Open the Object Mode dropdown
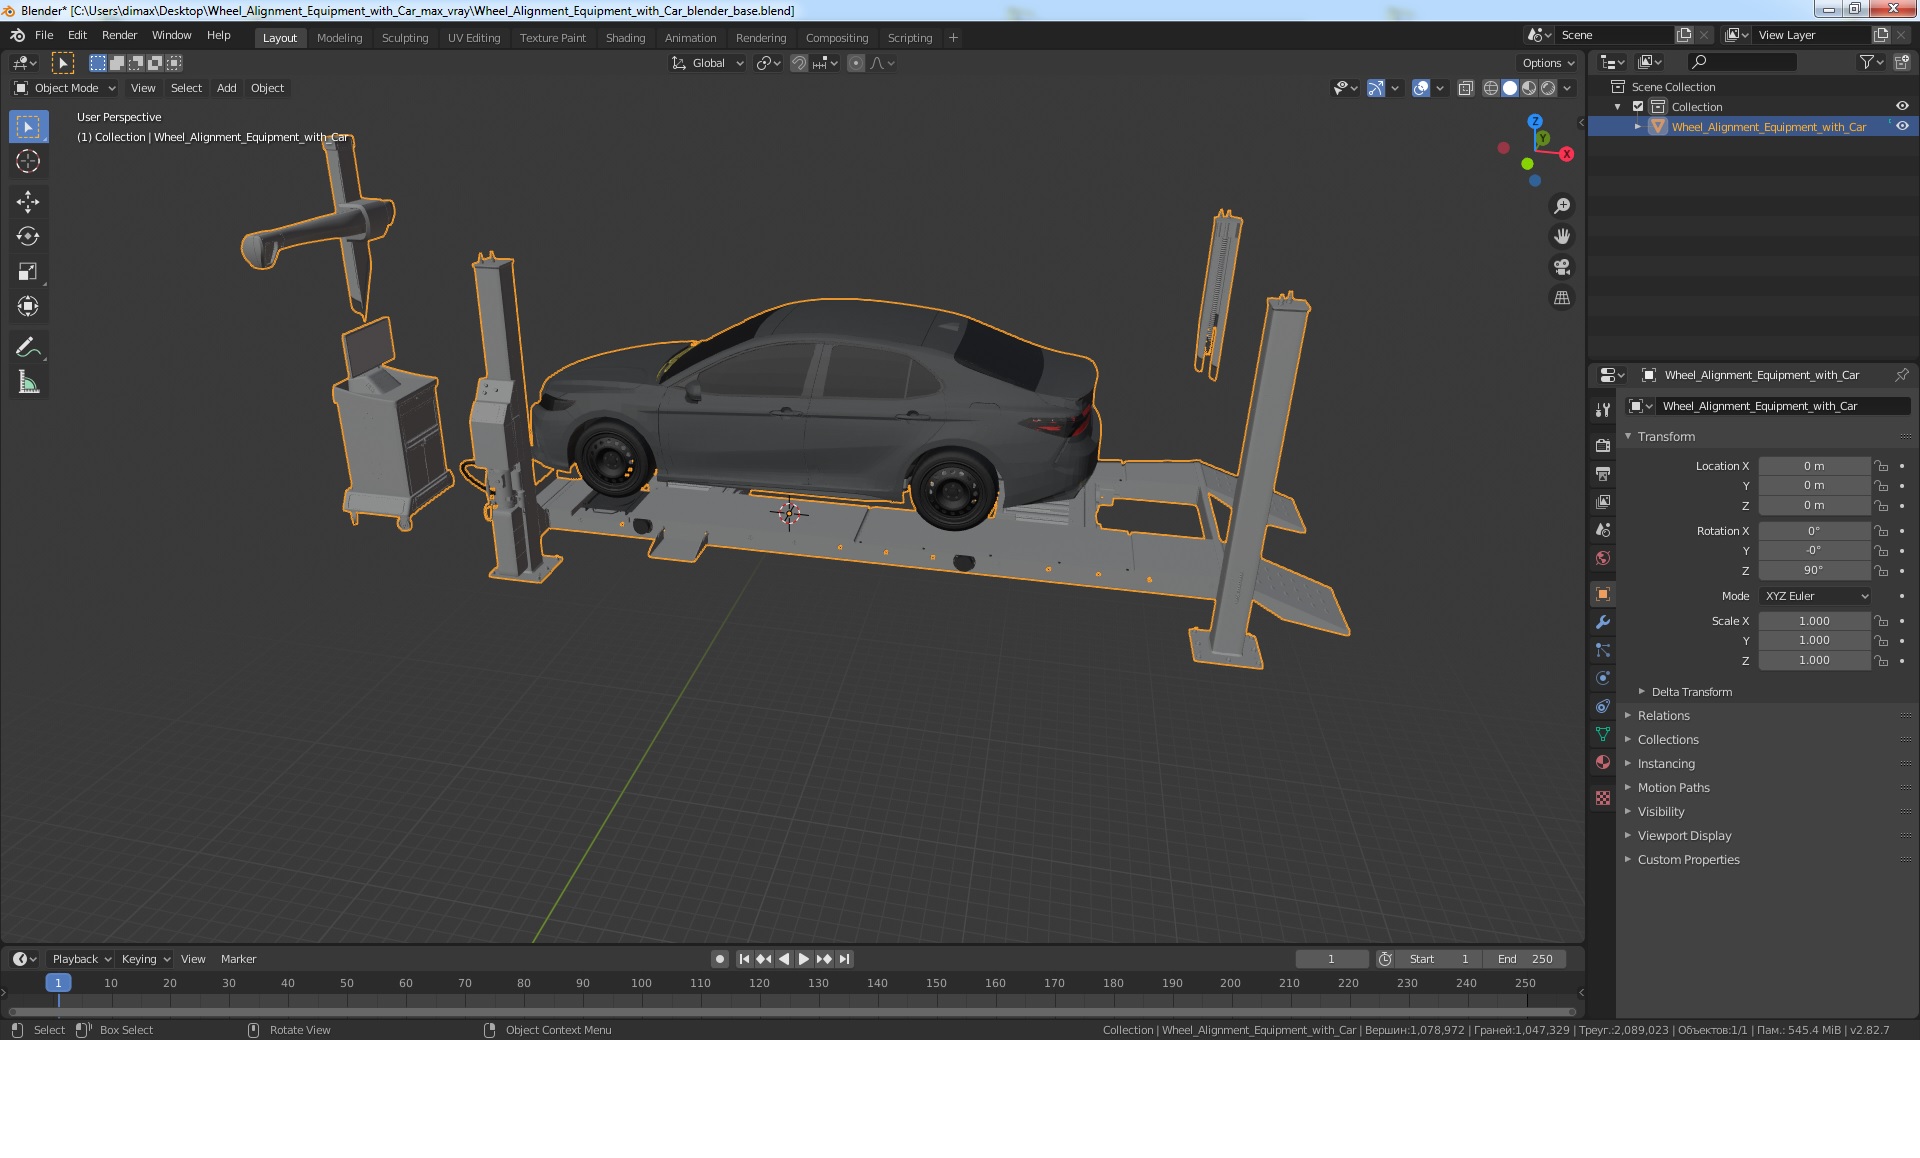 pyautogui.click(x=65, y=88)
